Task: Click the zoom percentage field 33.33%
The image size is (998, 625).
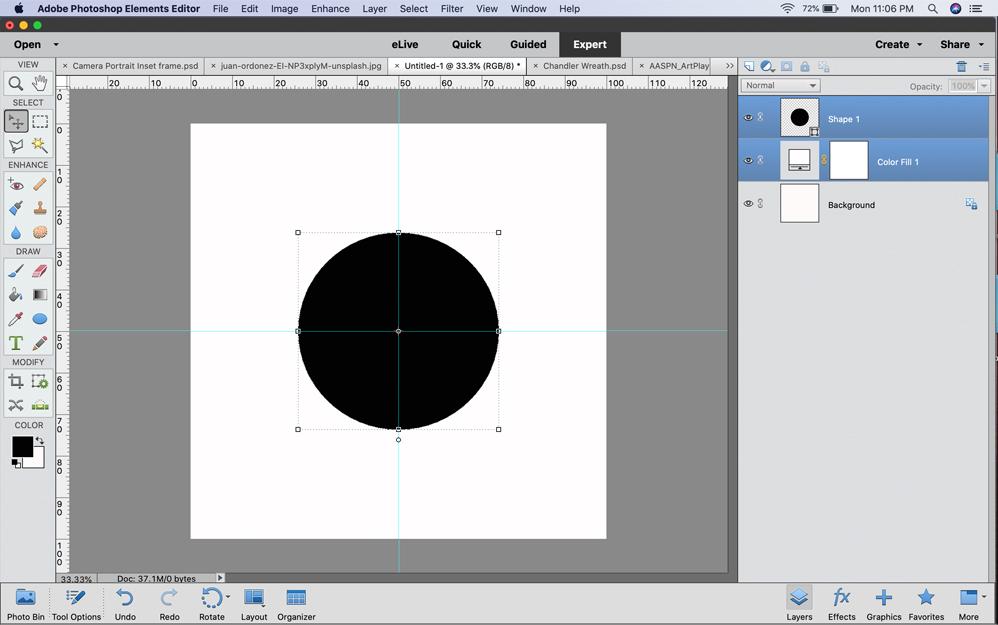Action: (x=76, y=579)
